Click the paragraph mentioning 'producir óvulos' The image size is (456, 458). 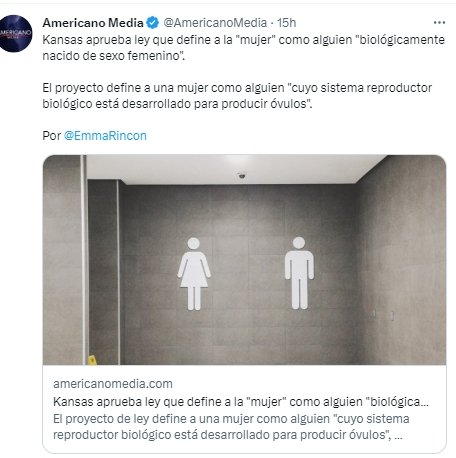tap(237, 96)
